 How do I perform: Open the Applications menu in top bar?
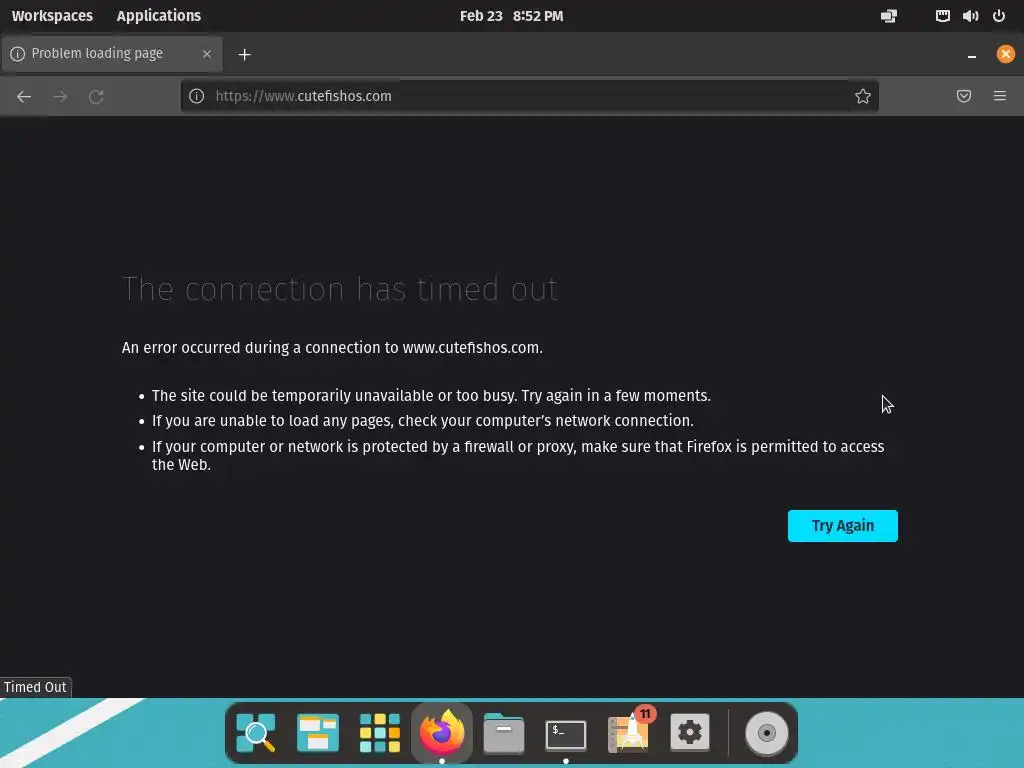tap(159, 16)
